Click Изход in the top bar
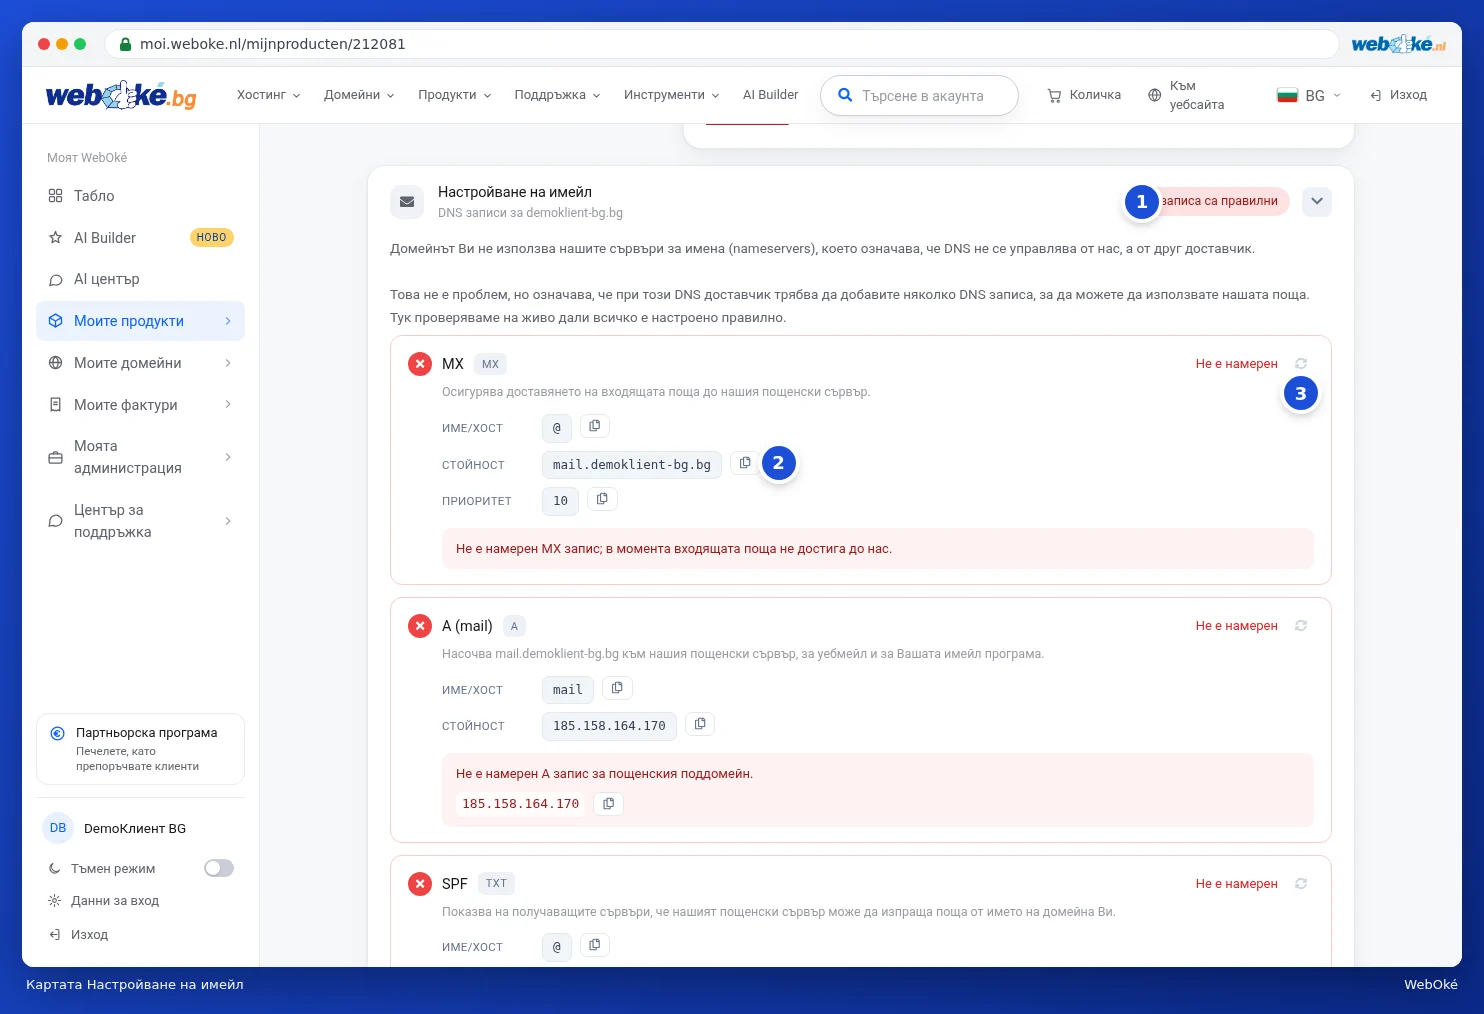Viewport: 1484px width, 1014px height. coord(1398,95)
